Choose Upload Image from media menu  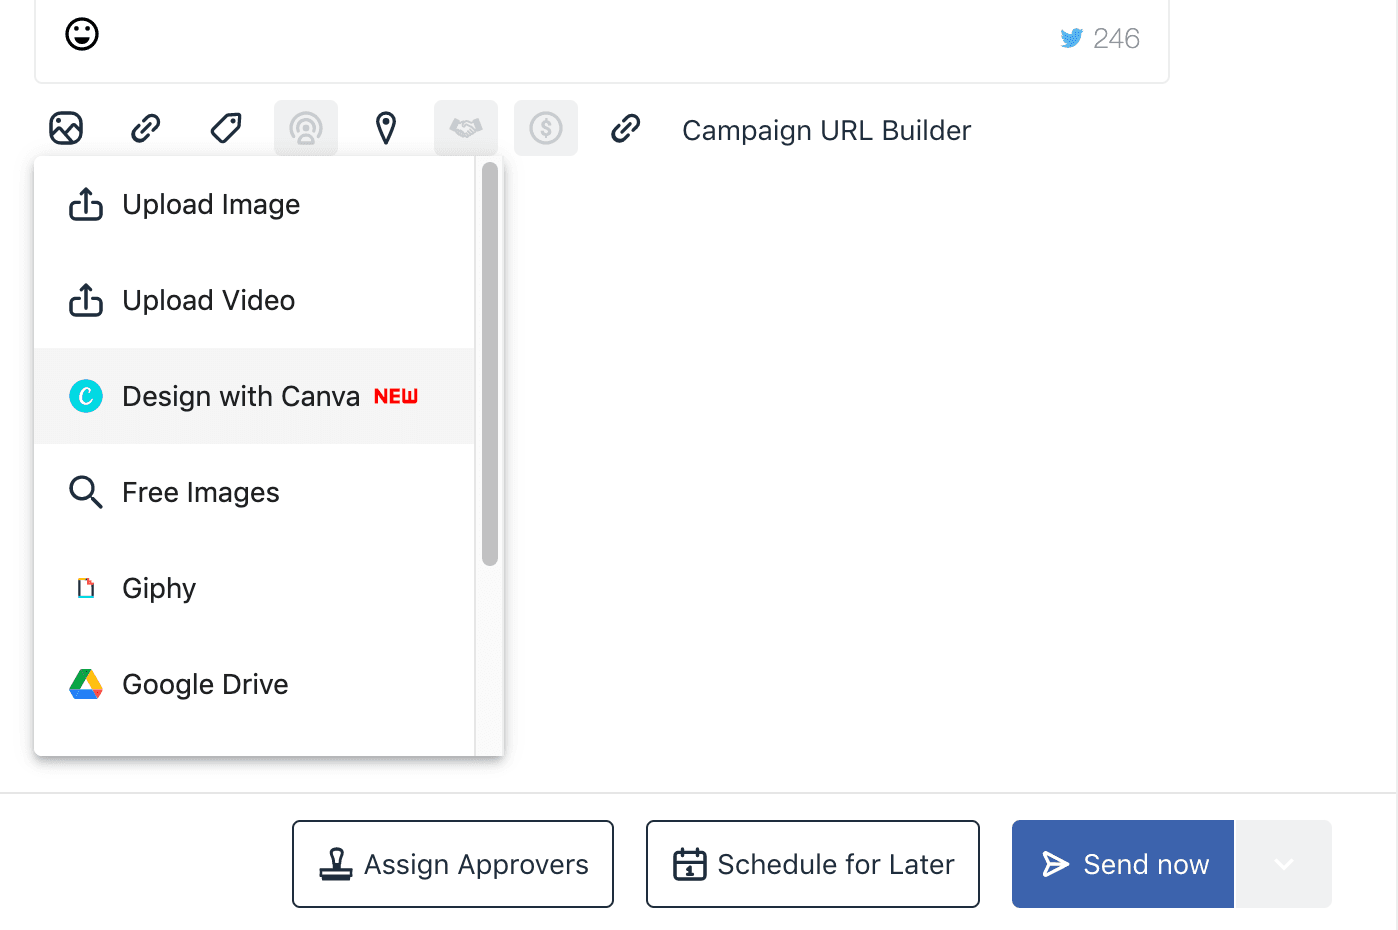[211, 205]
